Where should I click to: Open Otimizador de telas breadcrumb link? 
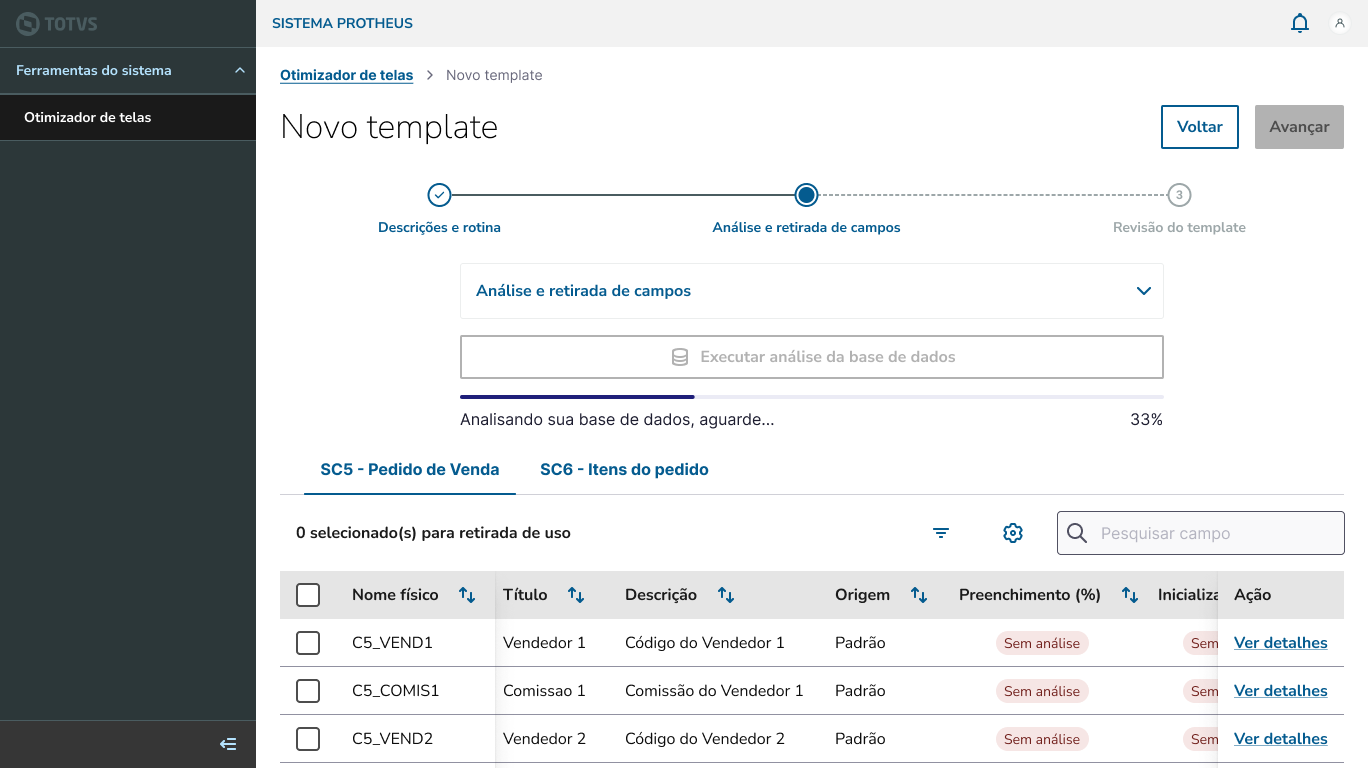click(x=346, y=75)
